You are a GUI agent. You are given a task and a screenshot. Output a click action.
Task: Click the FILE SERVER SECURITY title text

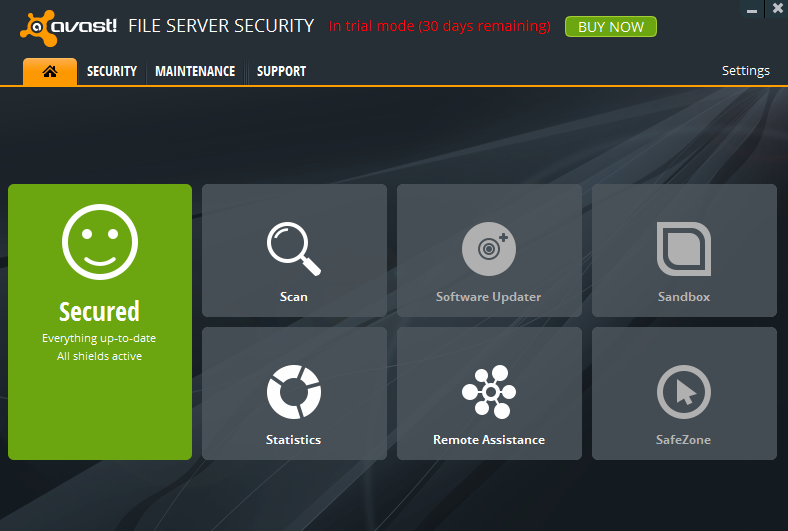coord(221,26)
